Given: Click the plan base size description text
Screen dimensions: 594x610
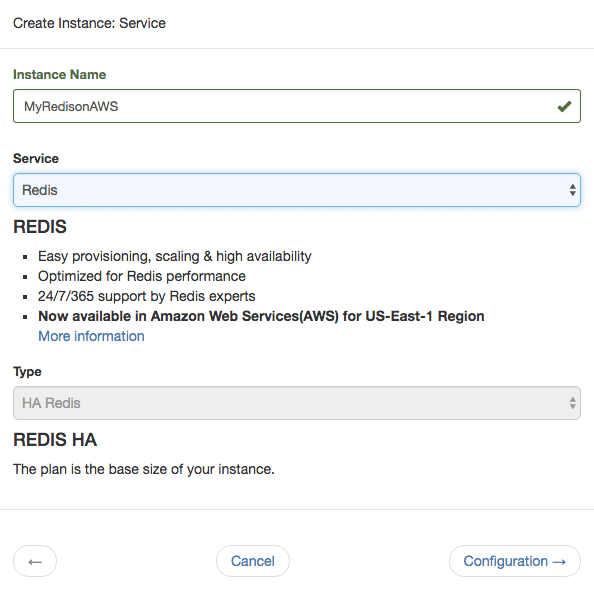Looking at the screenshot, I should pyautogui.click(x=144, y=469).
